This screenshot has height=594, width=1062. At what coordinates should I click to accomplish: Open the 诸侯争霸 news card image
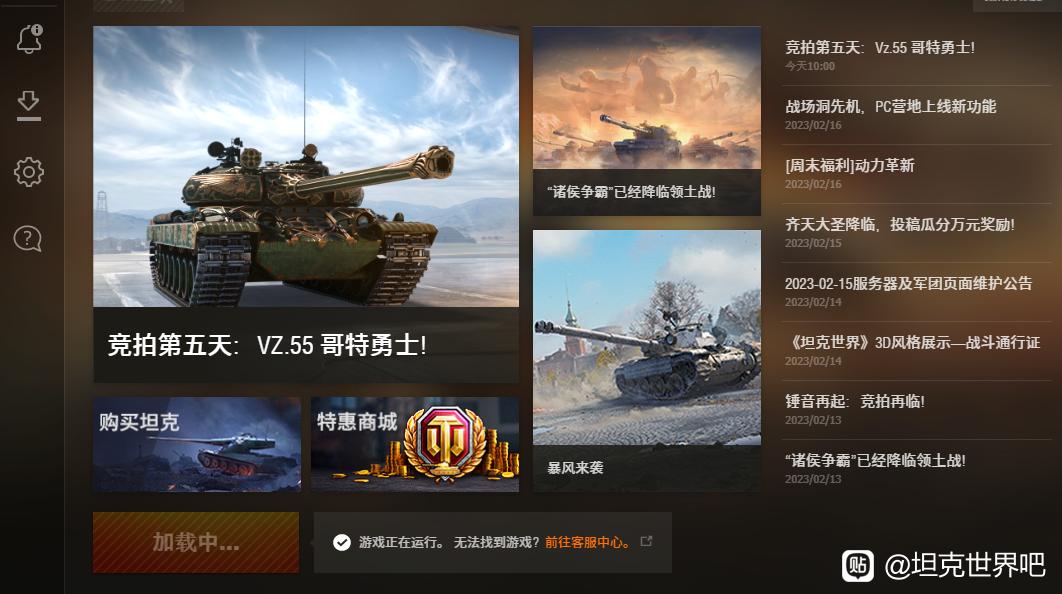(647, 98)
